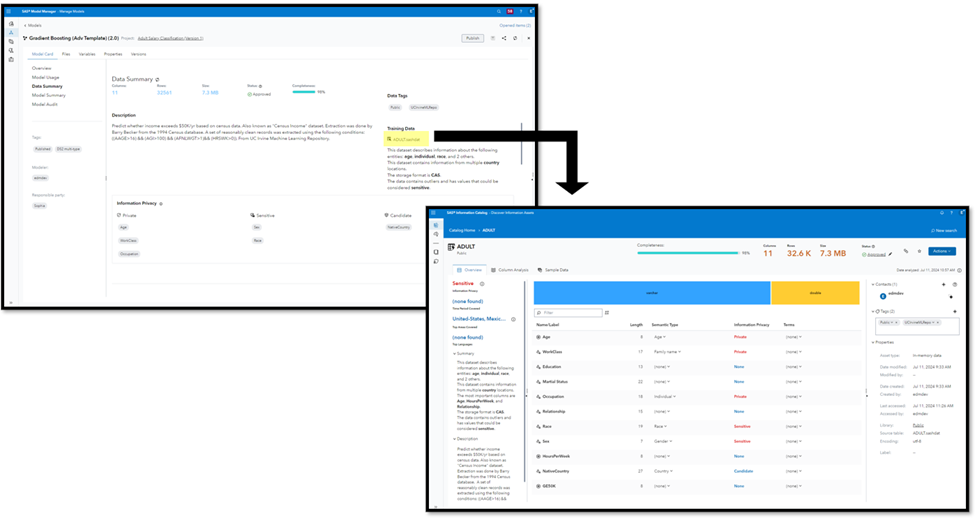Click top sidebar icon in Information Catalog
The width and height of the screenshot is (975, 522).
436,225
